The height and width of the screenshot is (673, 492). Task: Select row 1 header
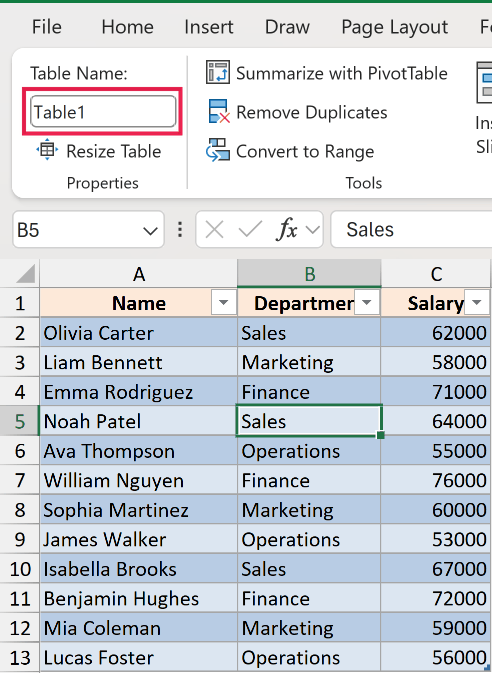(20, 303)
